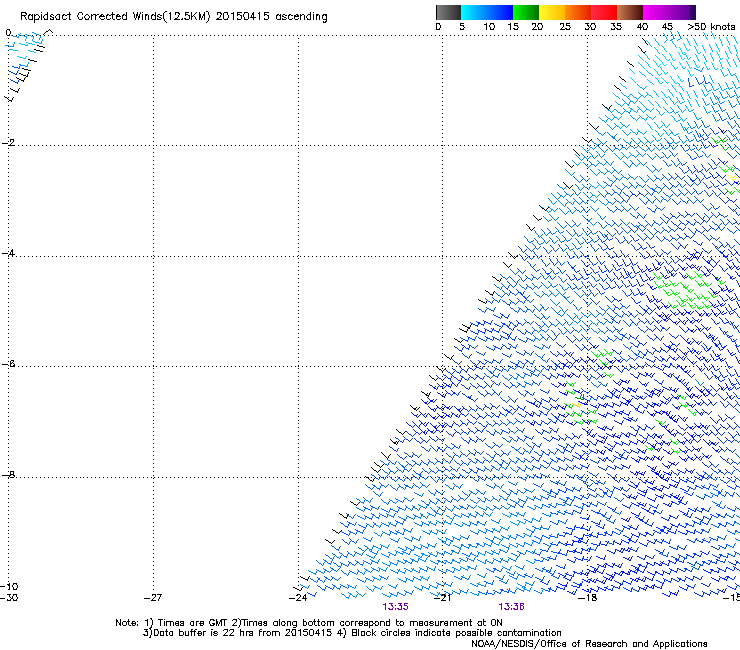Click the 13:35 time label
Screen dimensions: 740x650
tap(395, 607)
